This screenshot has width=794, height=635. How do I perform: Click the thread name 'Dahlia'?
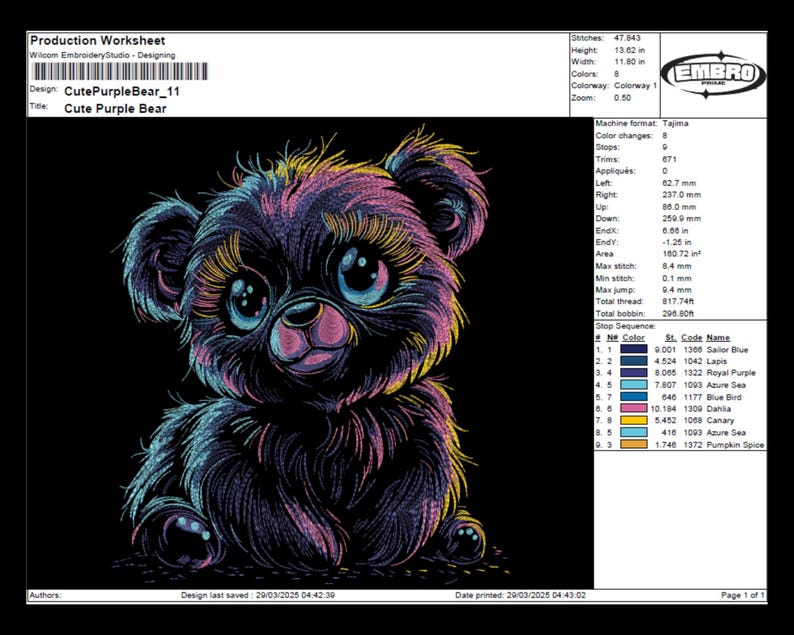[719, 409]
